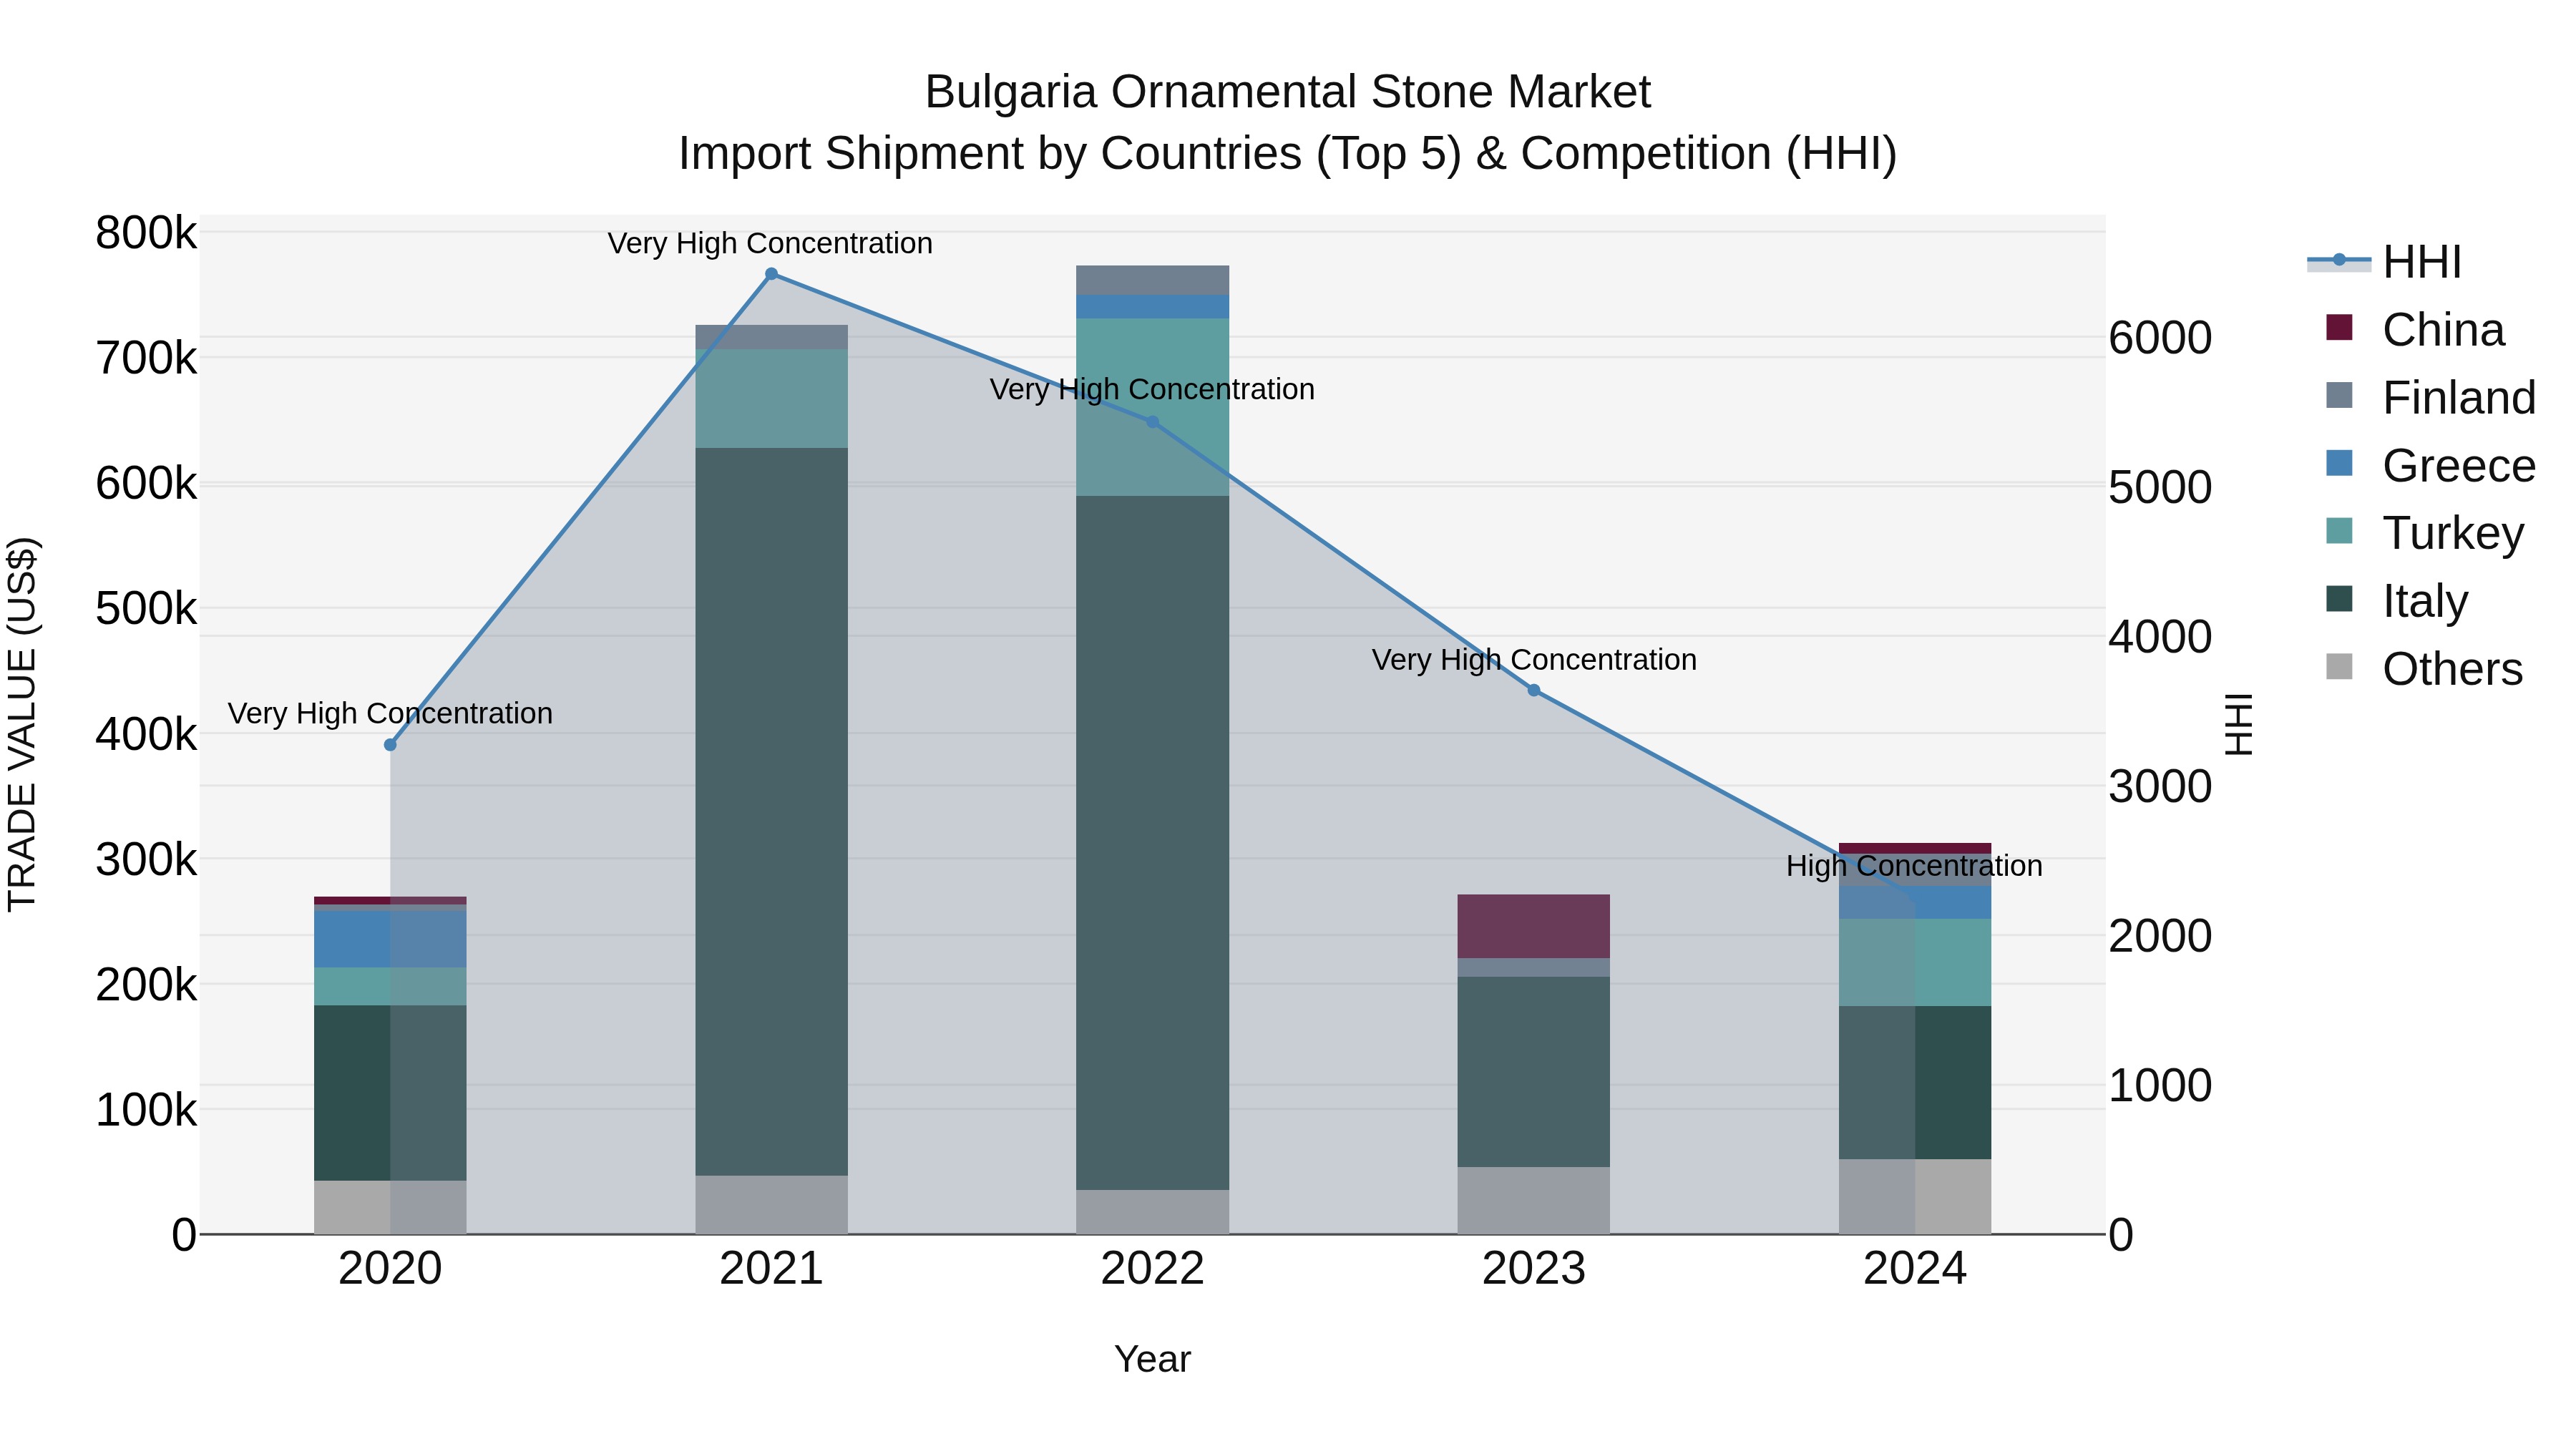Select the Italy segment of the 2022 bar
The image size is (2576, 1449).
pyautogui.click(x=1152, y=843)
